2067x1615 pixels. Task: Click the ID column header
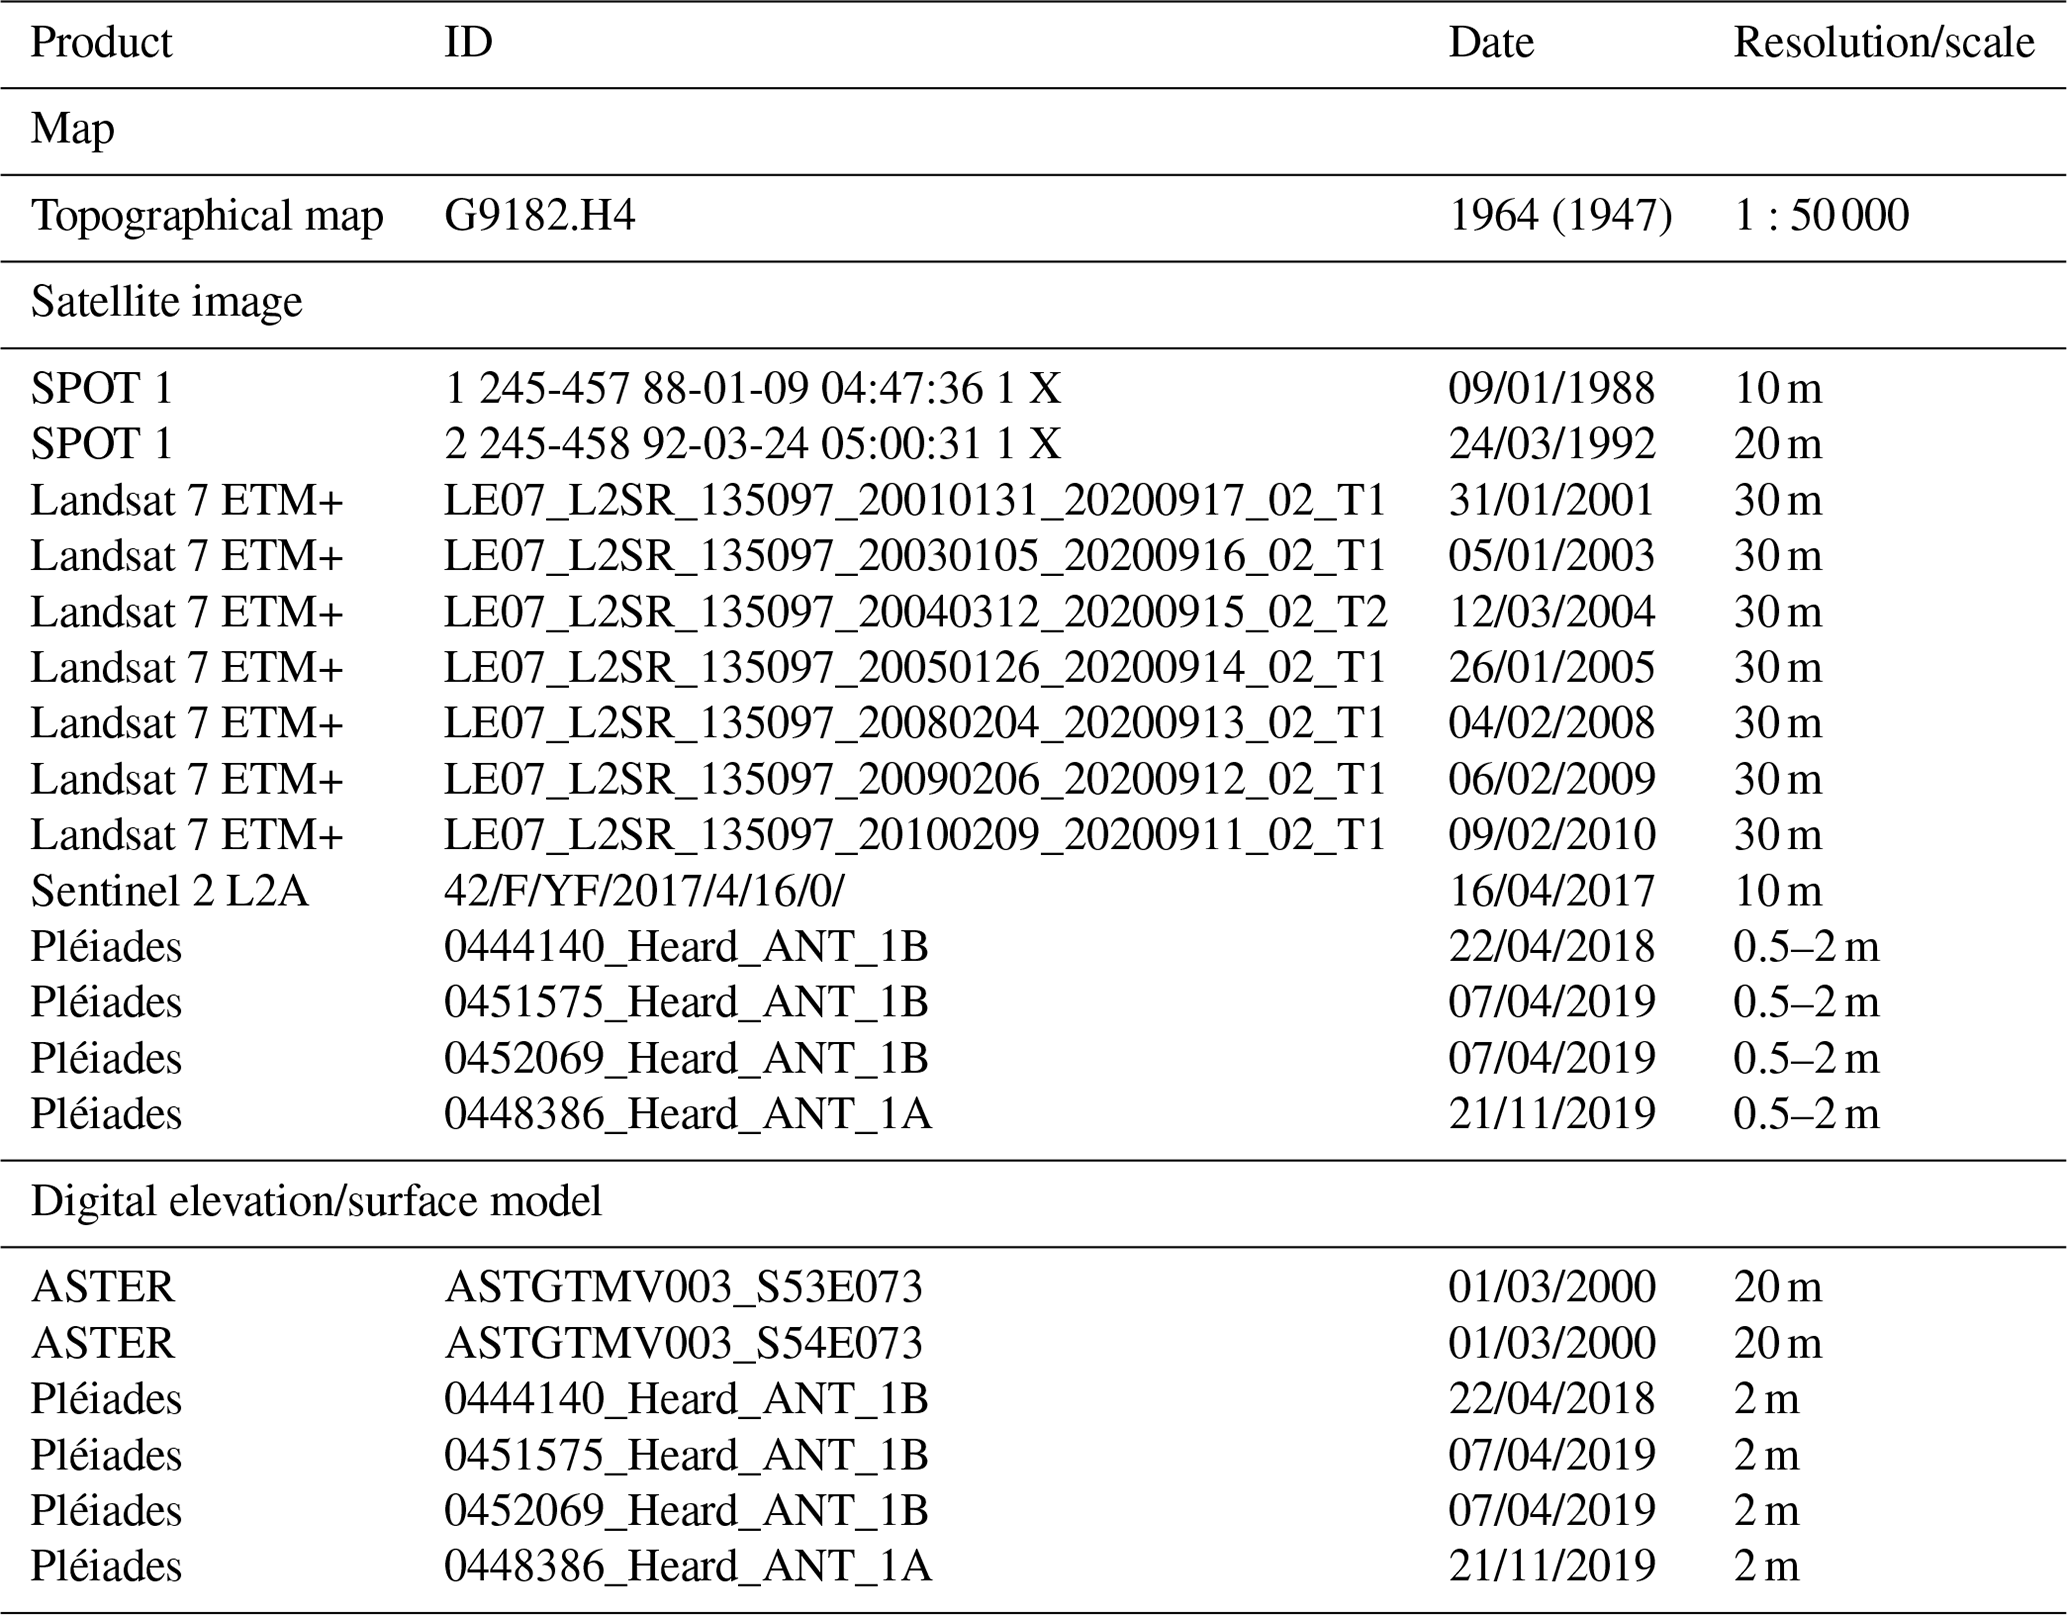pyautogui.click(x=468, y=43)
